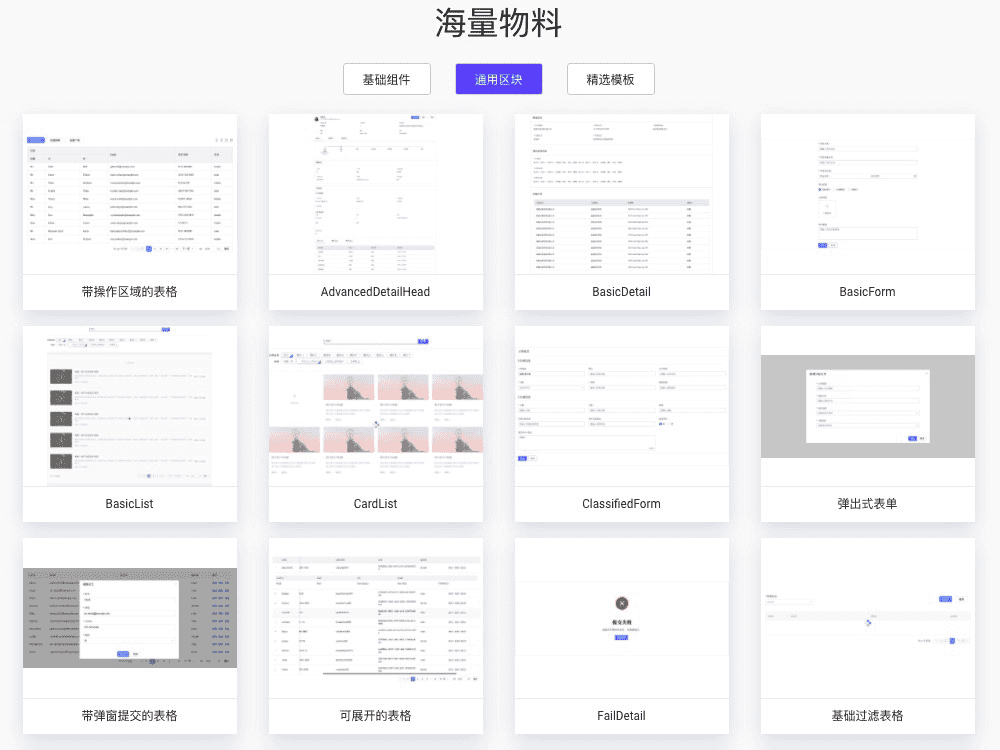Open the 精选模板 tab
The width and height of the screenshot is (1000, 750).
pyautogui.click(x=610, y=79)
